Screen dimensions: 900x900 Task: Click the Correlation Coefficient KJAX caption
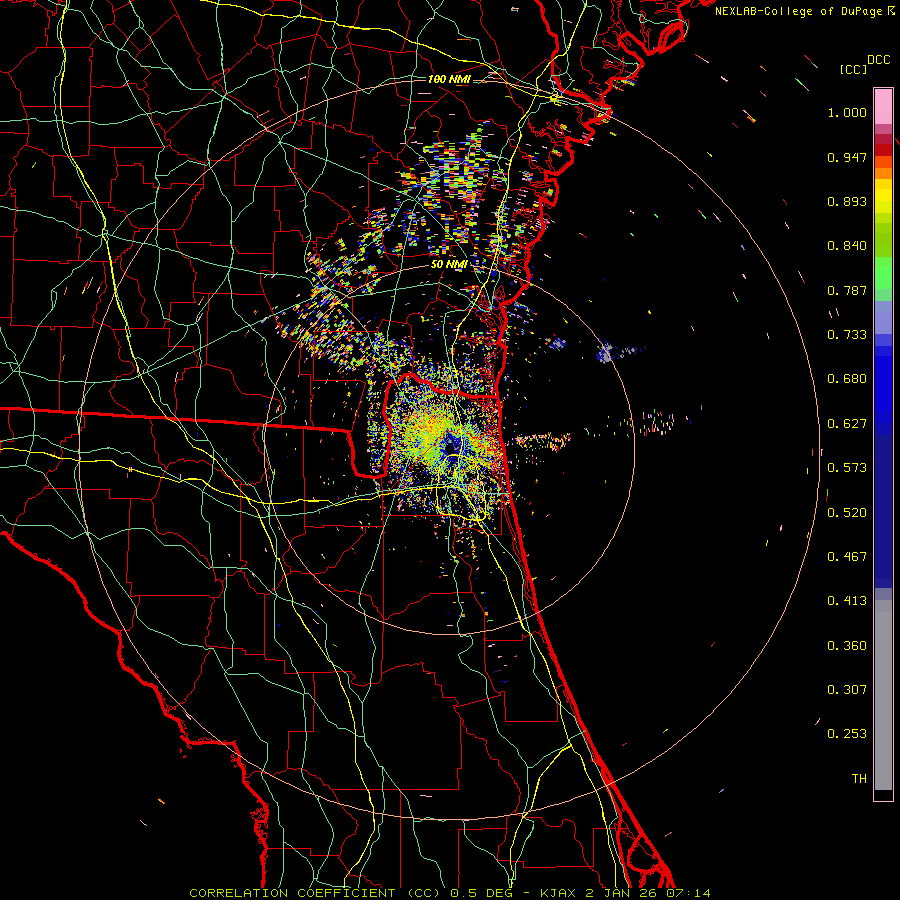pos(450,893)
